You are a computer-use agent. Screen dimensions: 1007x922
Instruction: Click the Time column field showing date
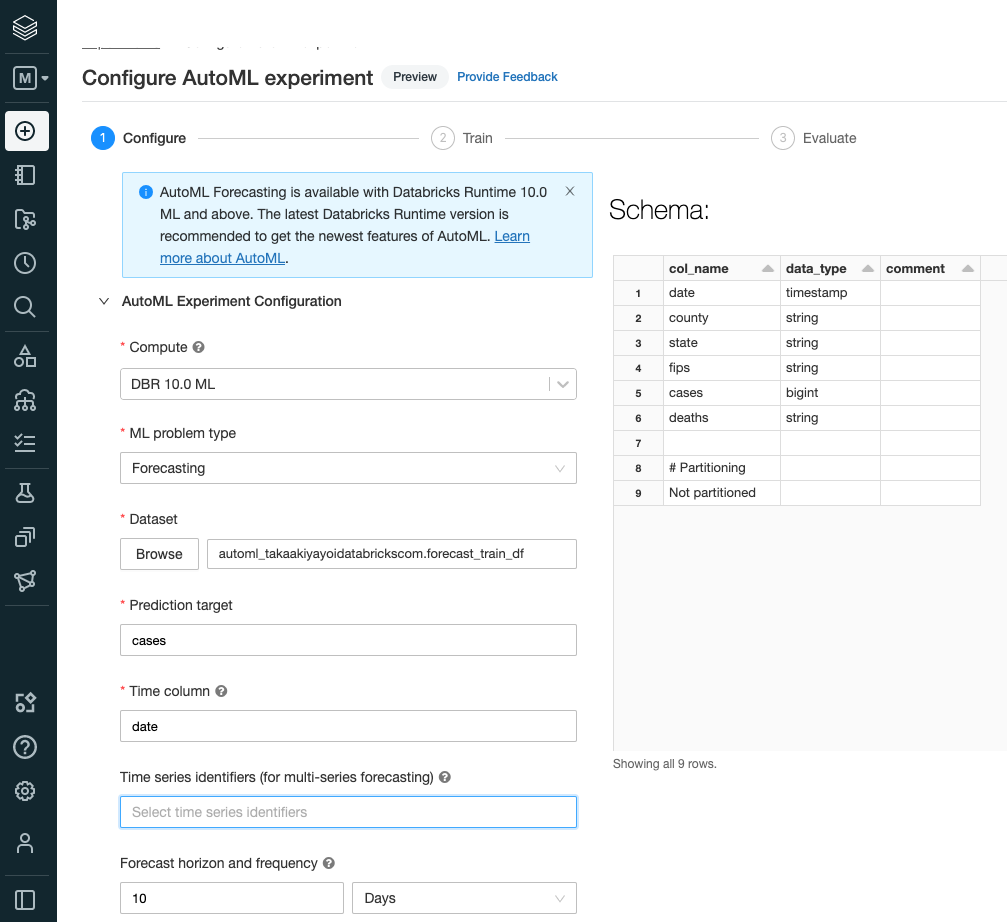(x=348, y=726)
